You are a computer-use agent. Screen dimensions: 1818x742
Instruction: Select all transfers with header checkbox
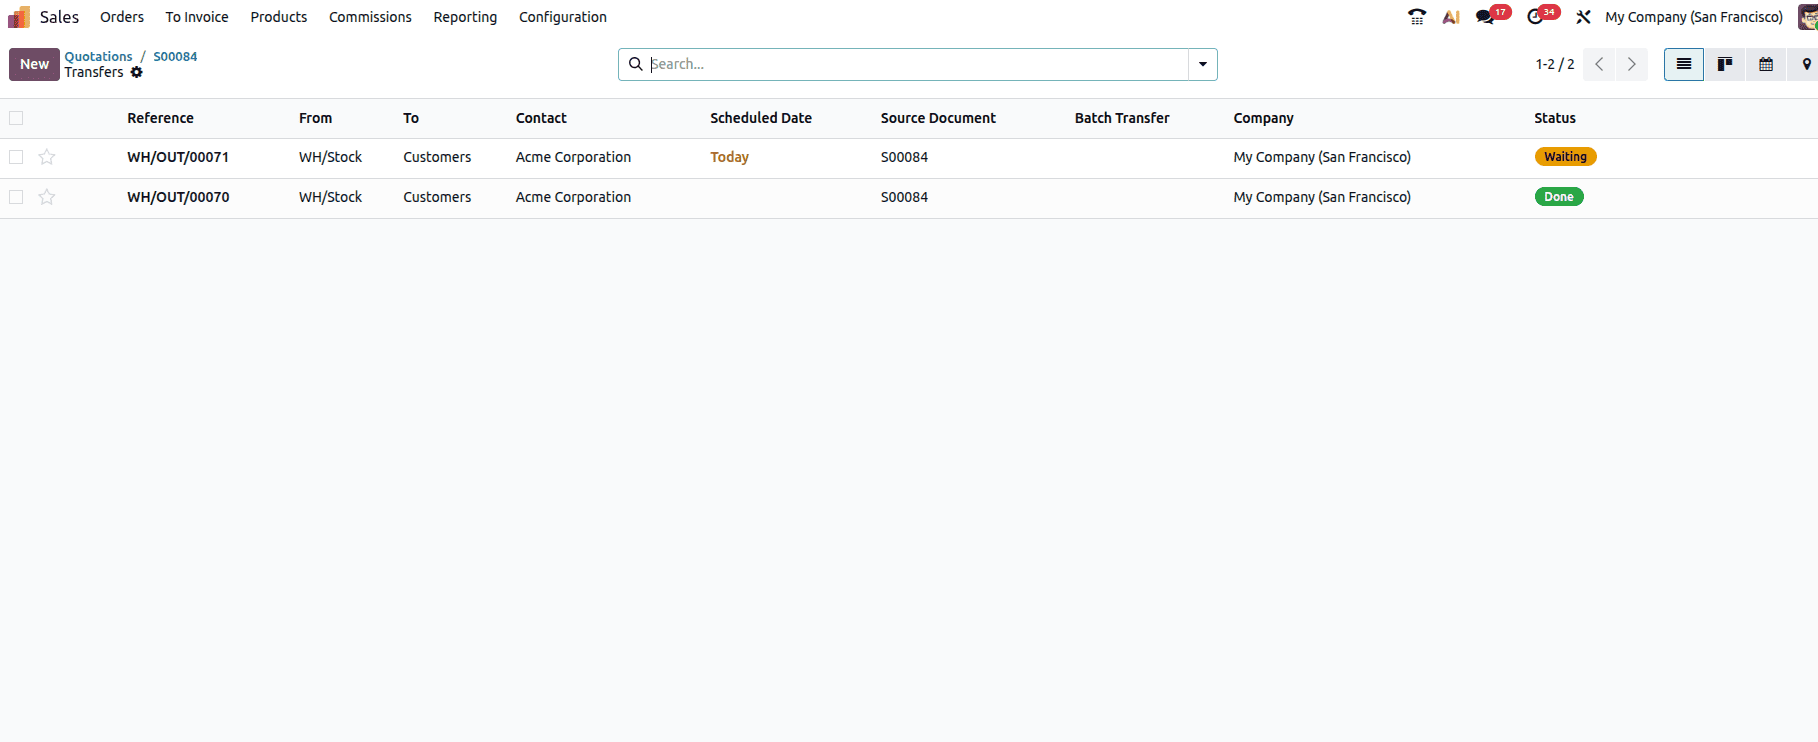click(x=16, y=118)
